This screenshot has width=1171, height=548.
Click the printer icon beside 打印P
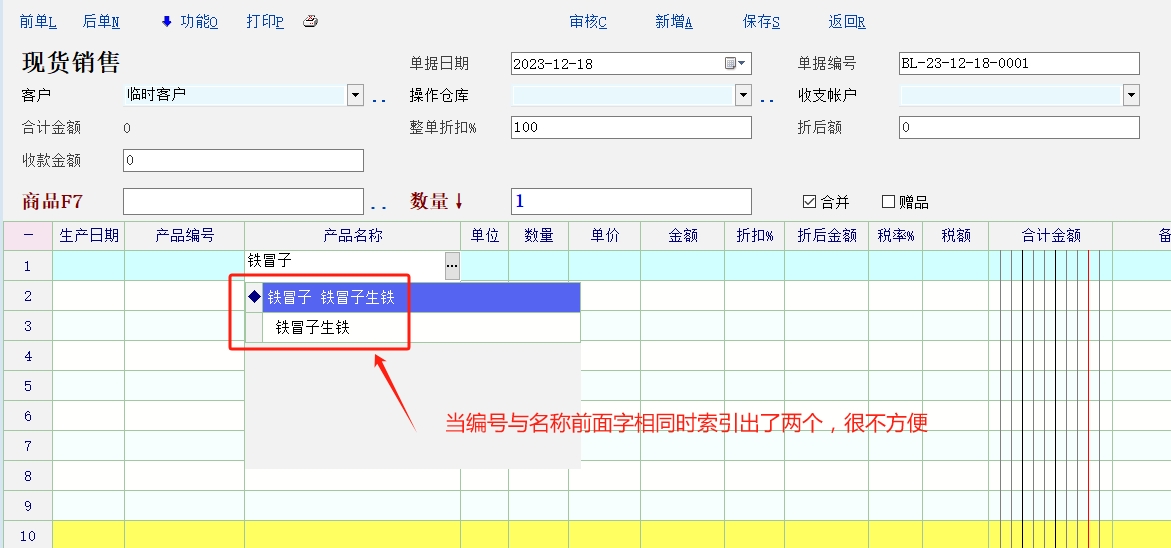[310, 22]
